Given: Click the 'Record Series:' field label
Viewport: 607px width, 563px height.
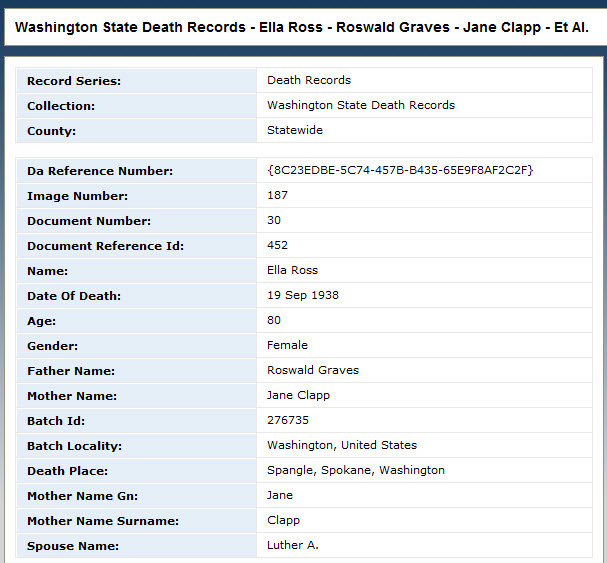Looking at the screenshot, I should point(74,80).
